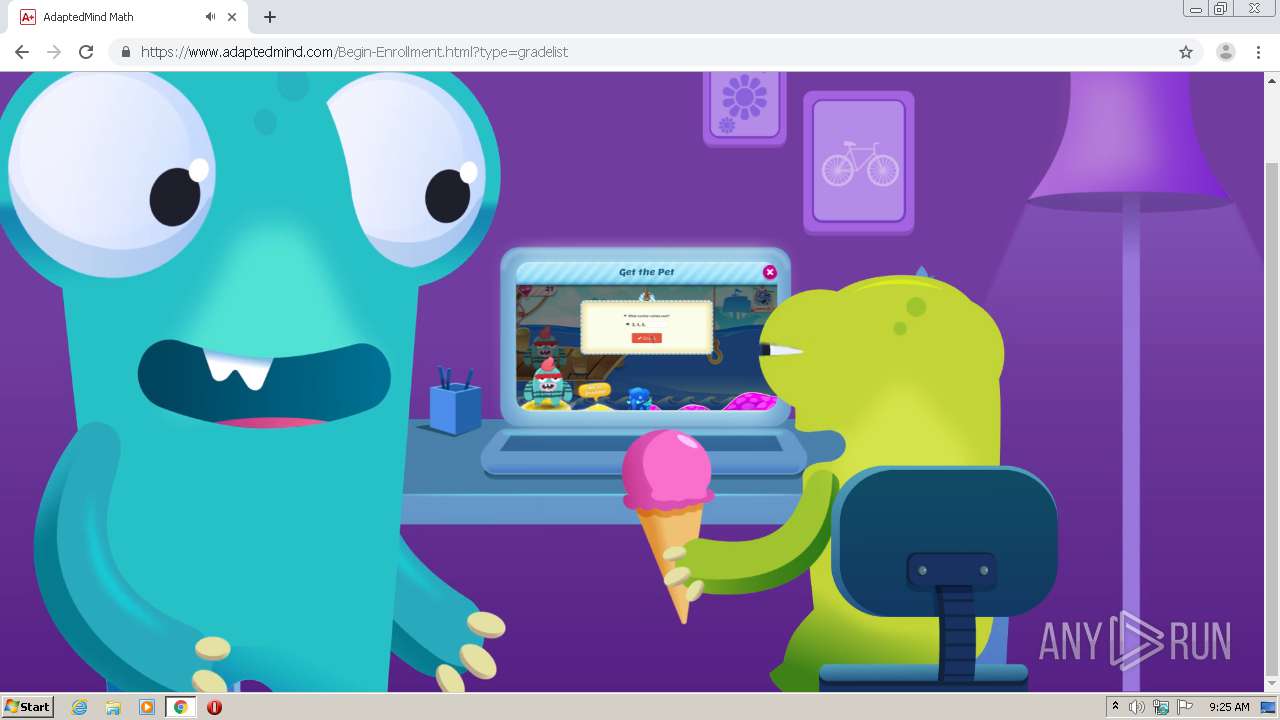Close the Get the Pet popup
The width and height of the screenshot is (1280, 720).
[x=769, y=272]
